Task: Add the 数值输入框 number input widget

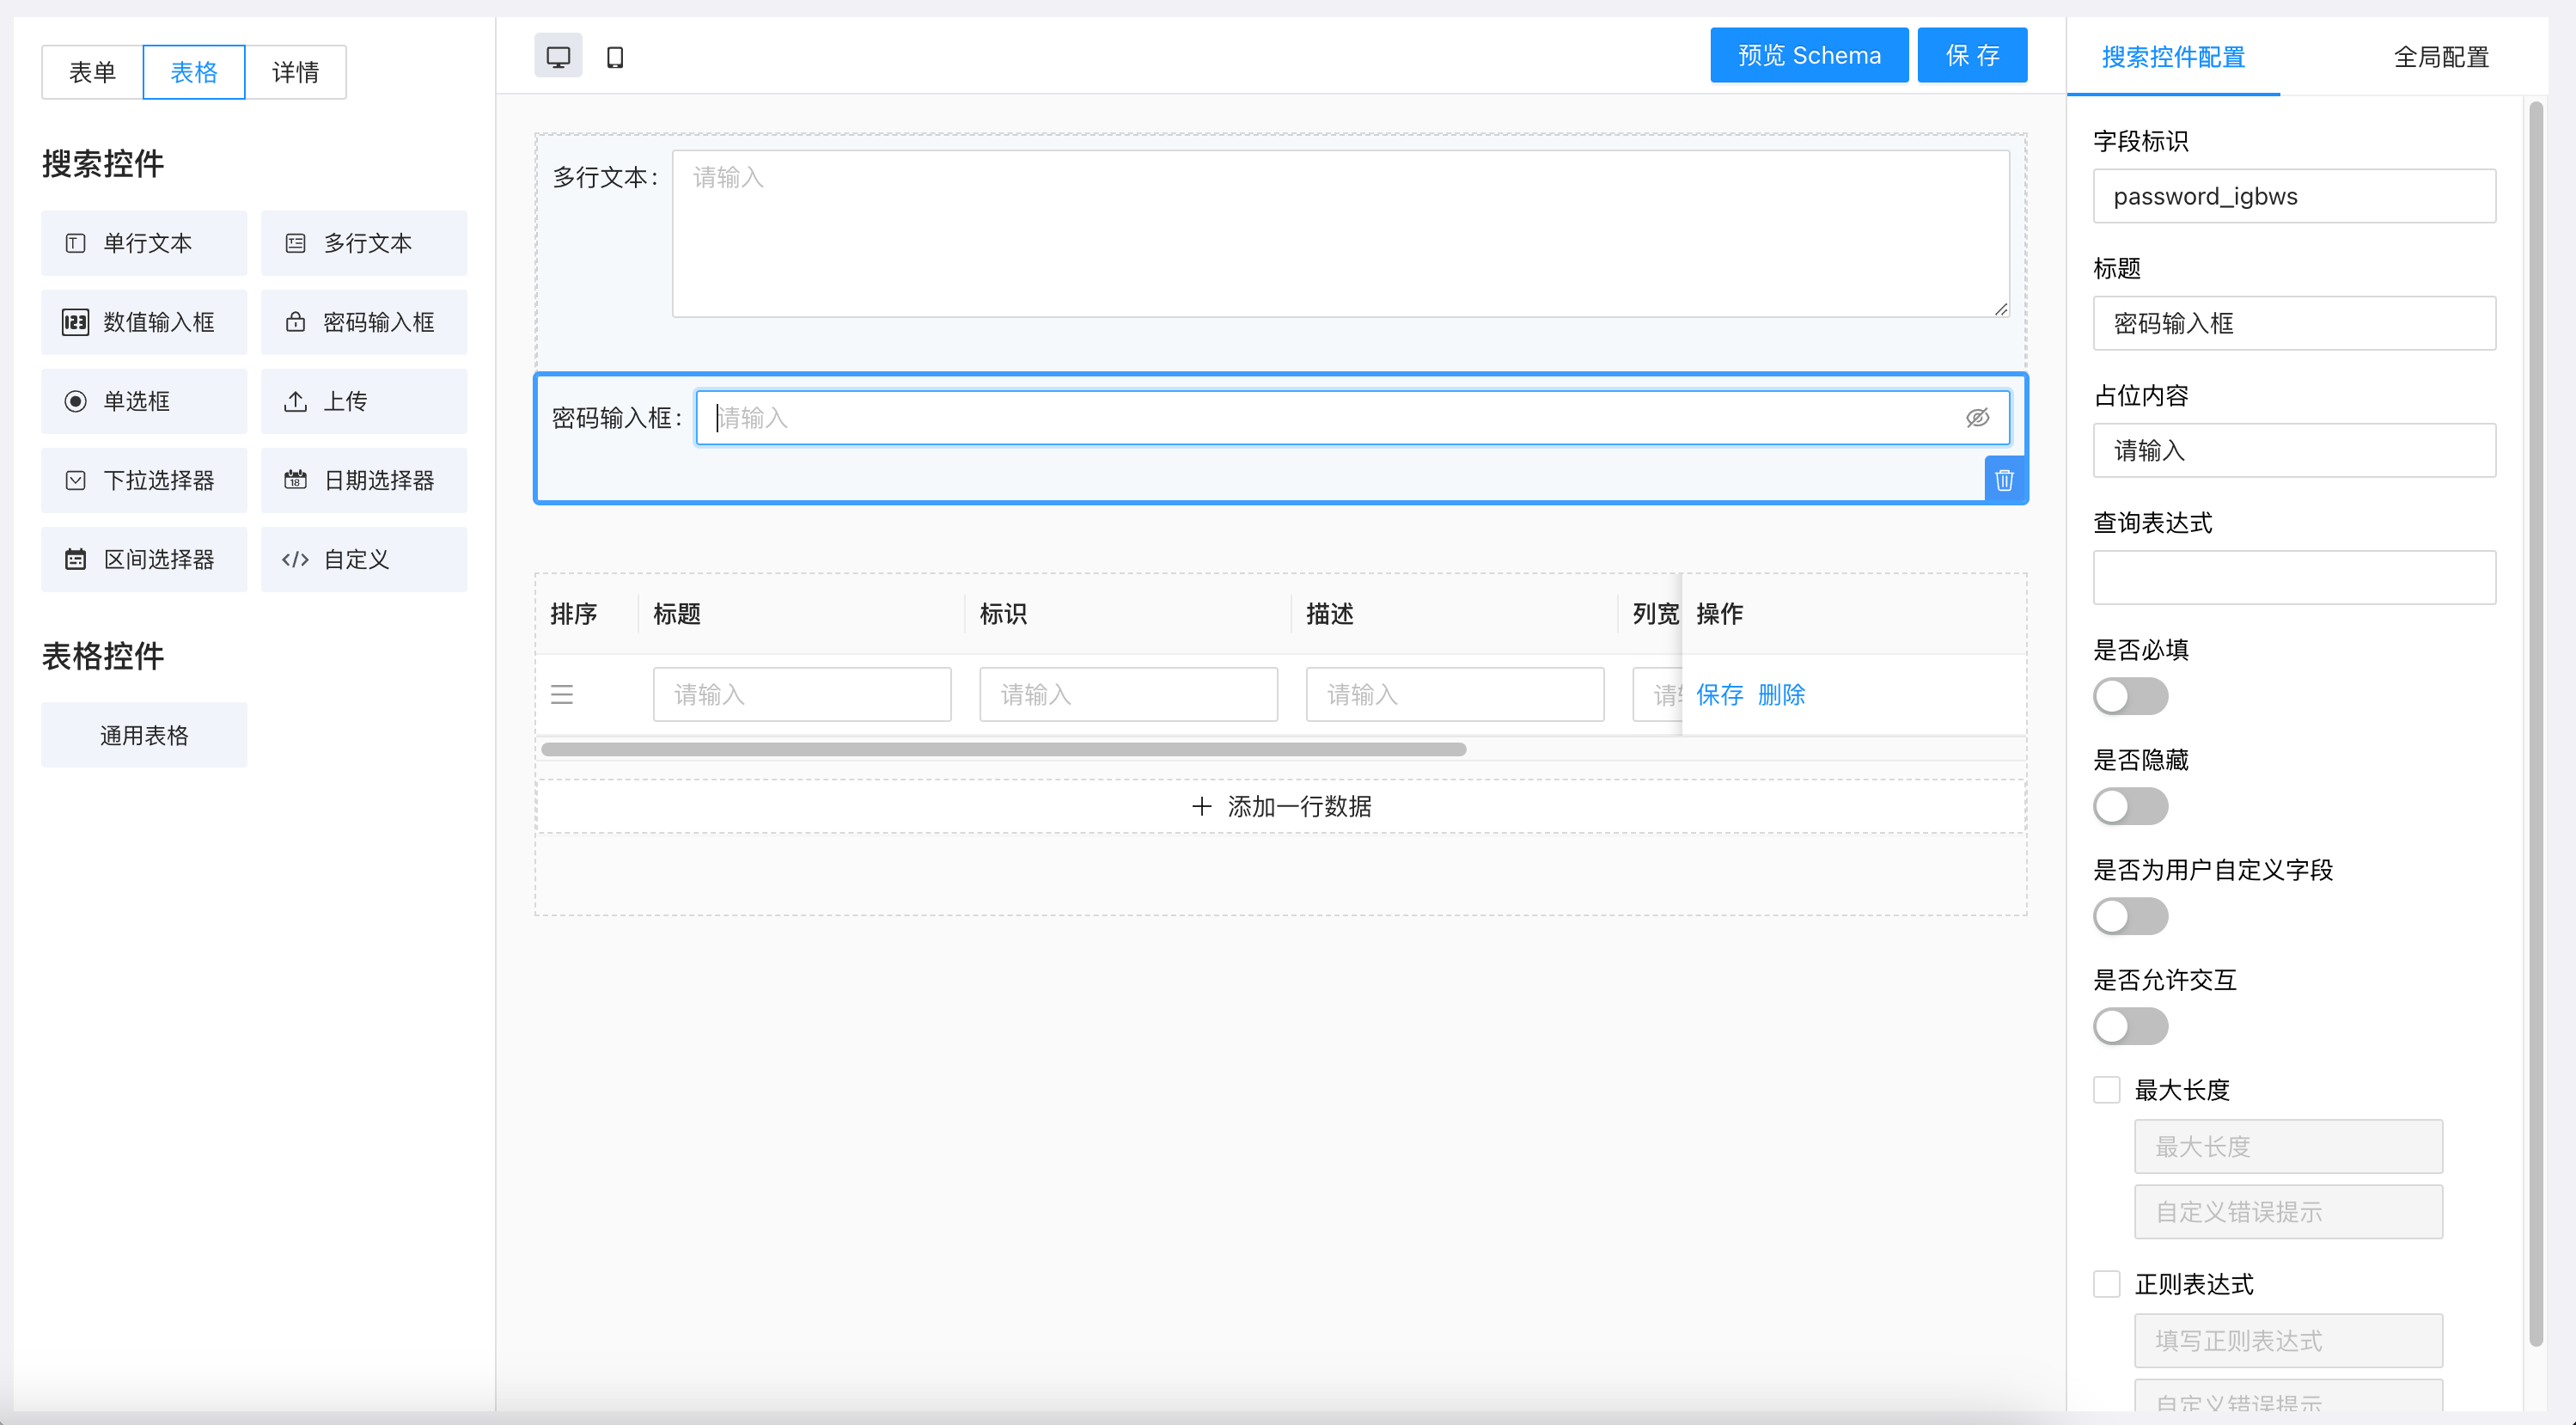Action: [x=144, y=322]
